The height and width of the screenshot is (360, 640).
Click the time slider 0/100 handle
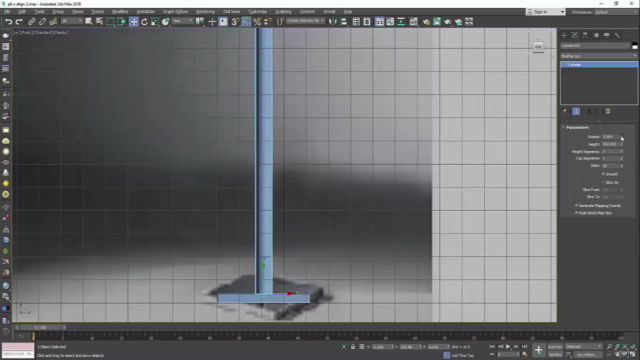click(x=40, y=327)
